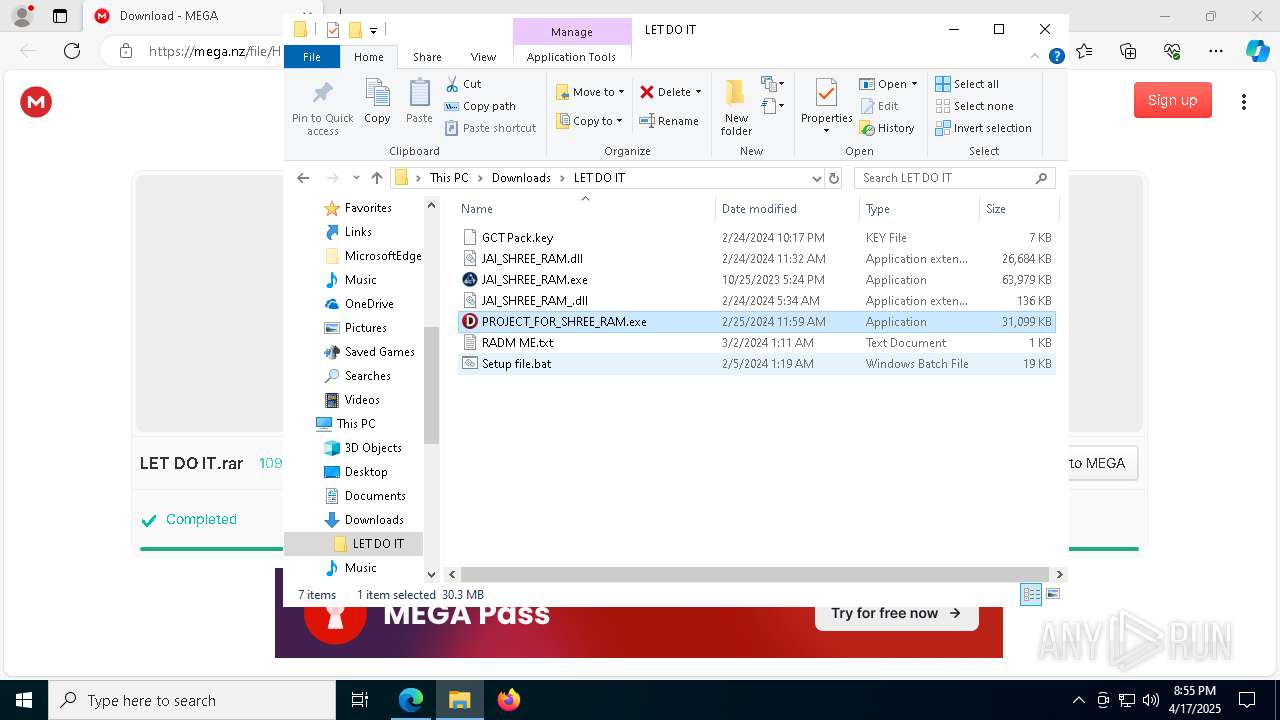The width and height of the screenshot is (1280, 720).
Task: Select 3D Objects in navigation tree
Action: pyautogui.click(x=362, y=448)
